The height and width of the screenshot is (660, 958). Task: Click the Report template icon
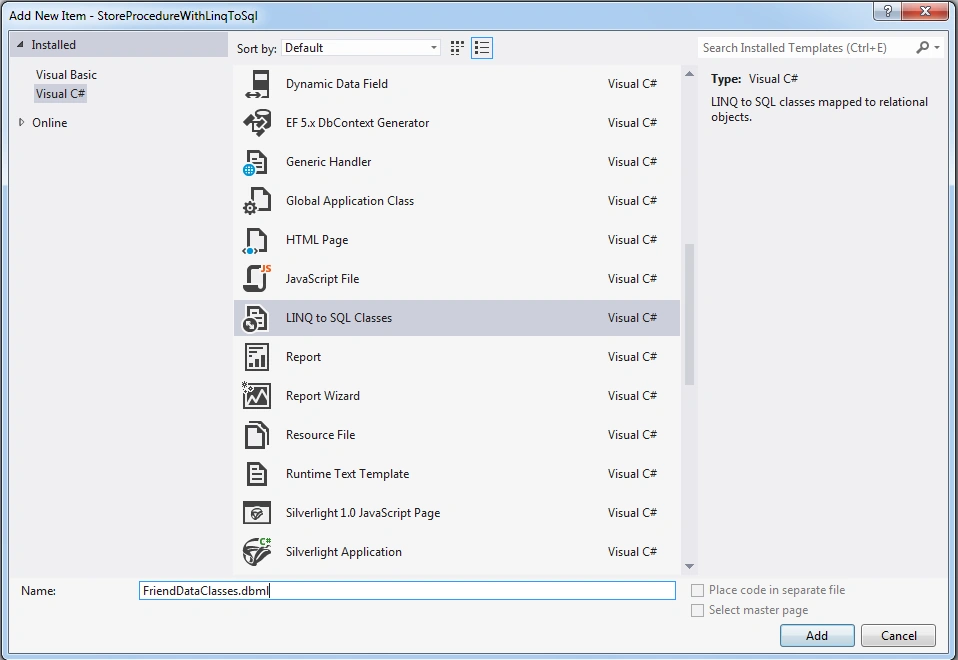click(257, 357)
